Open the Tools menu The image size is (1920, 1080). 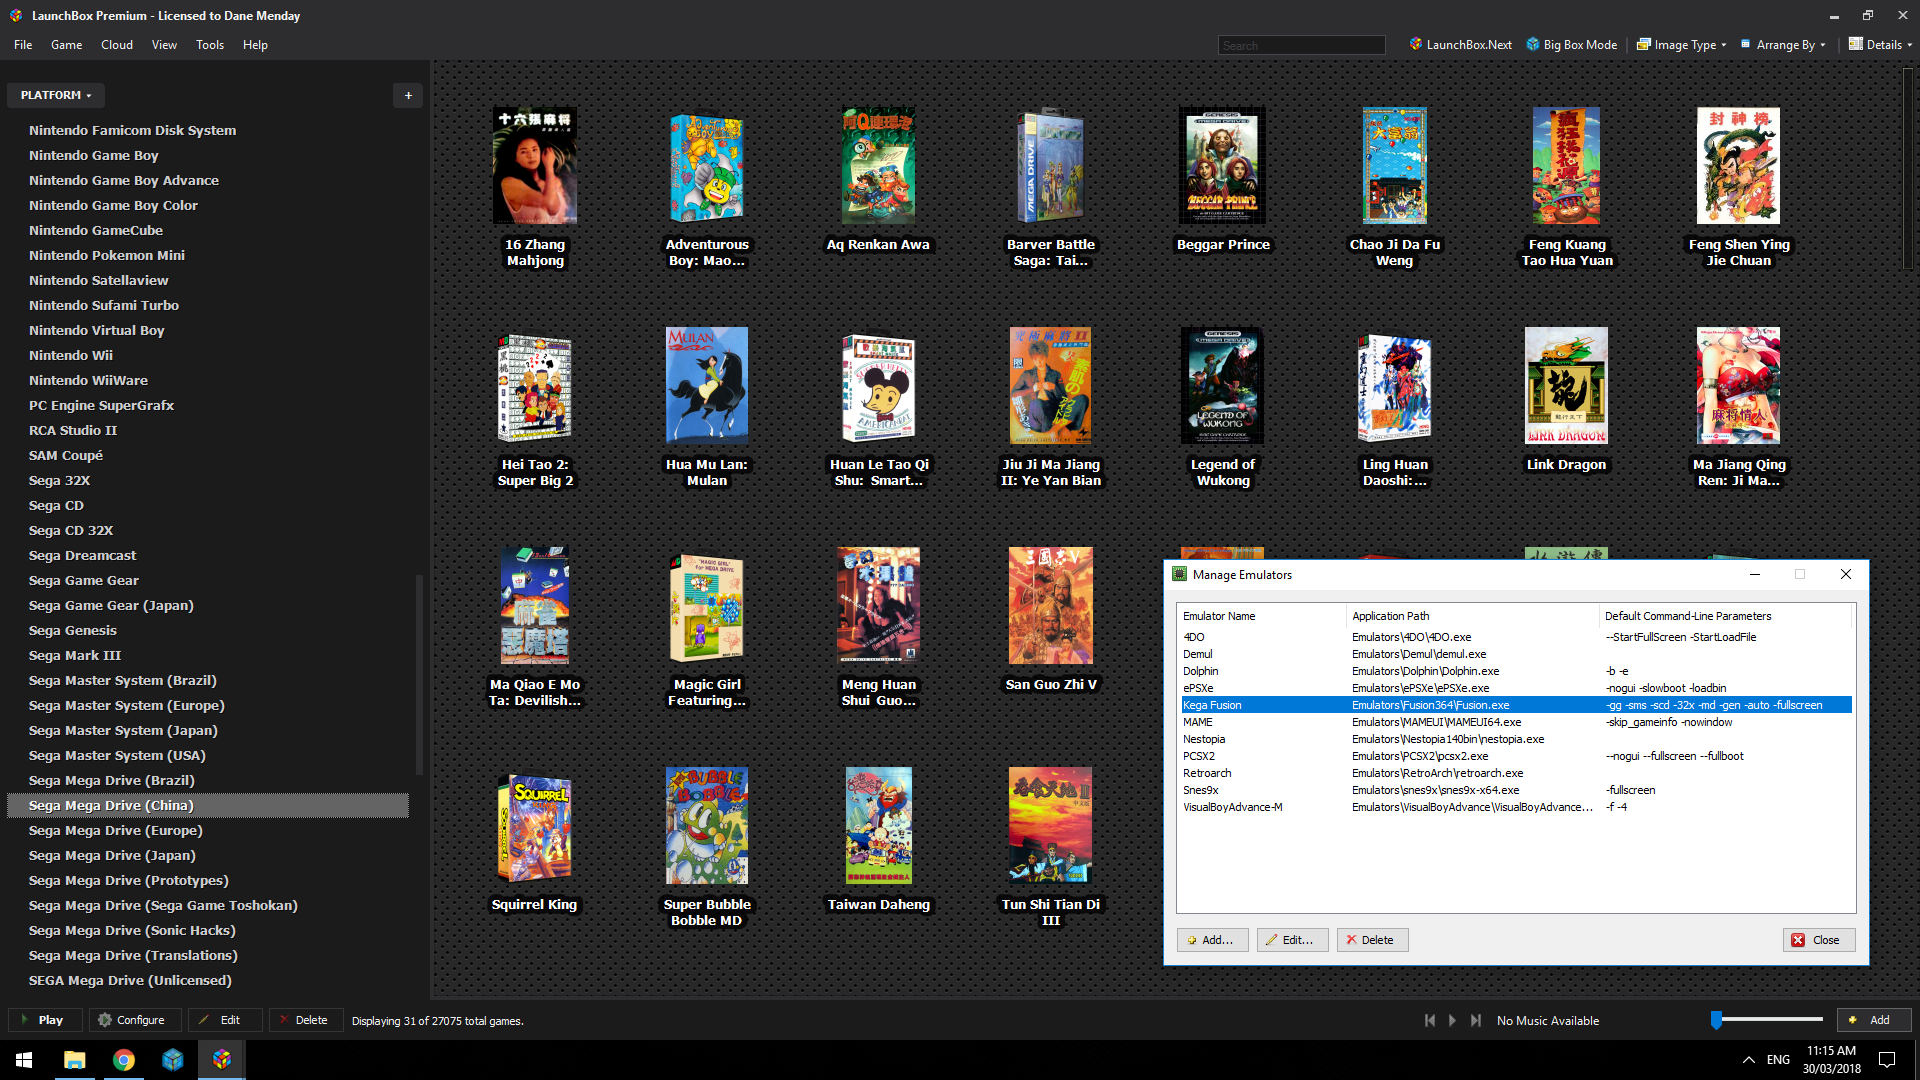click(210, 45)
